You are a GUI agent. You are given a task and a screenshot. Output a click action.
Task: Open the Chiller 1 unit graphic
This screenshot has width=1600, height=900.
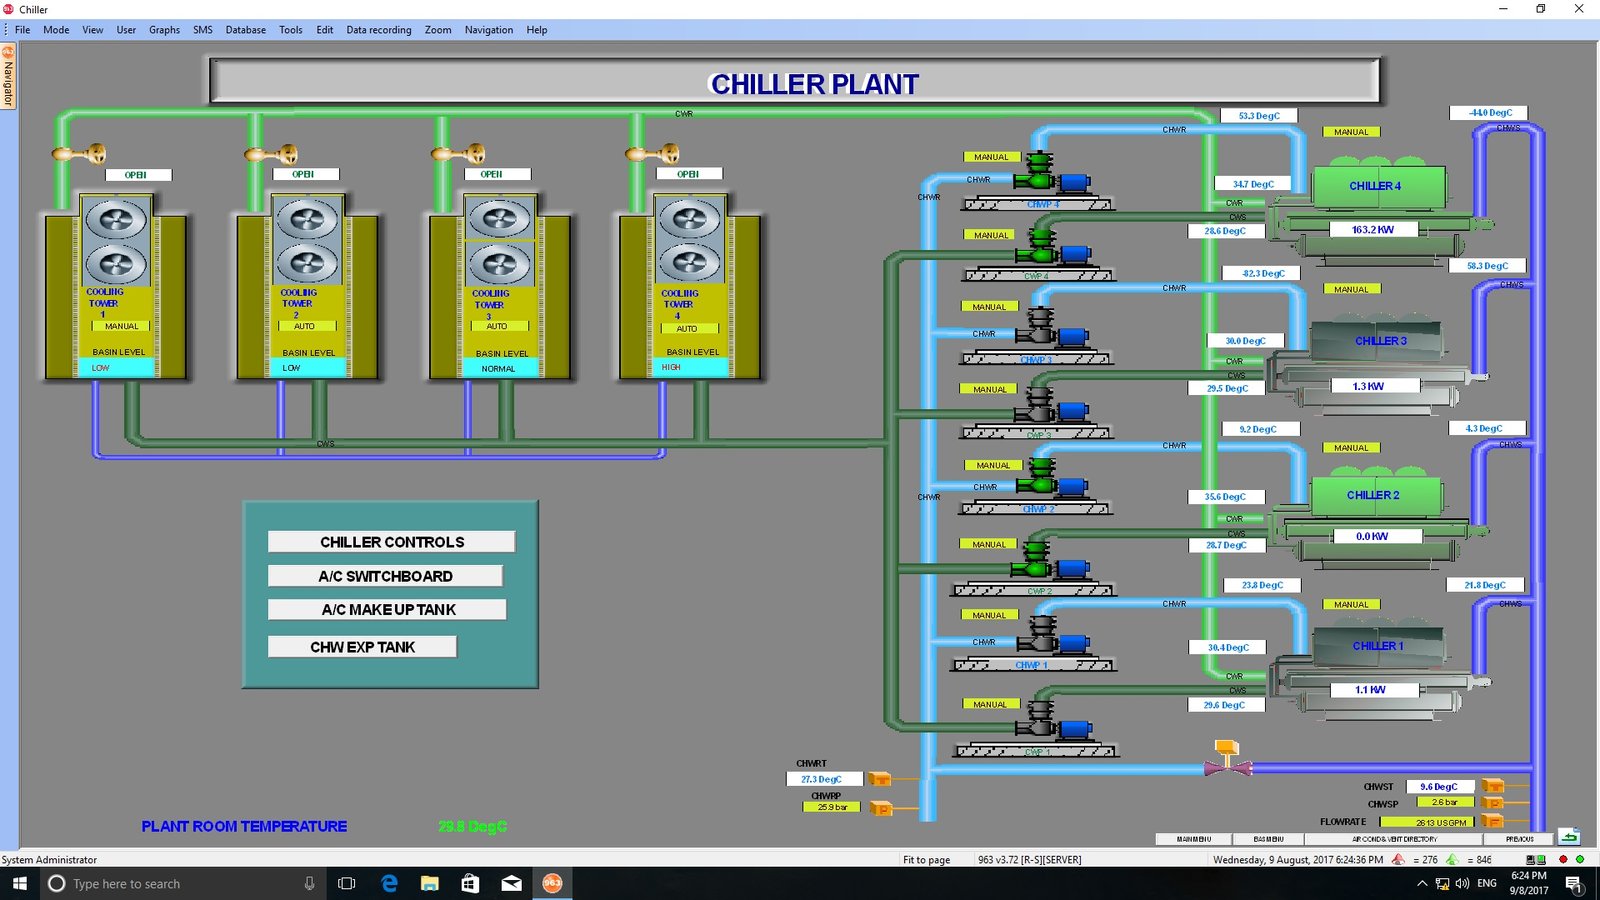coord(1380,668)
